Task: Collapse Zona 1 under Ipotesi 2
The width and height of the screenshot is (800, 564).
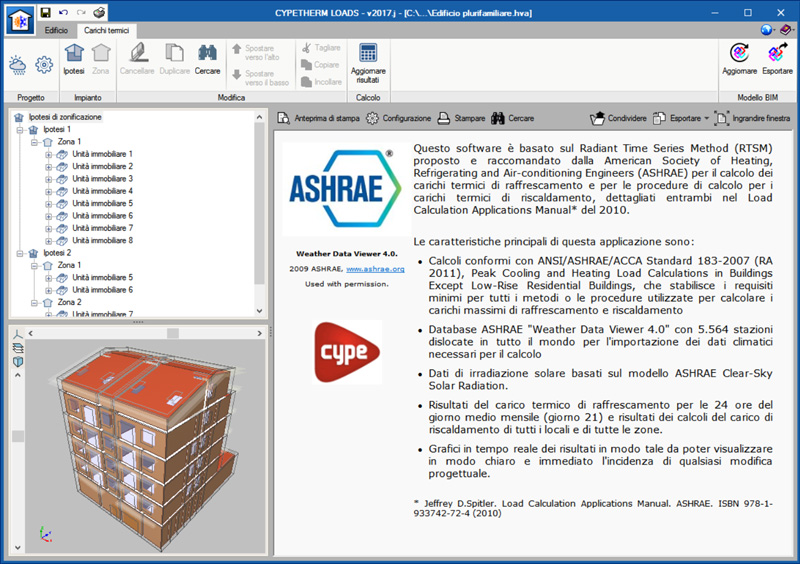Action: click(34, 265)
